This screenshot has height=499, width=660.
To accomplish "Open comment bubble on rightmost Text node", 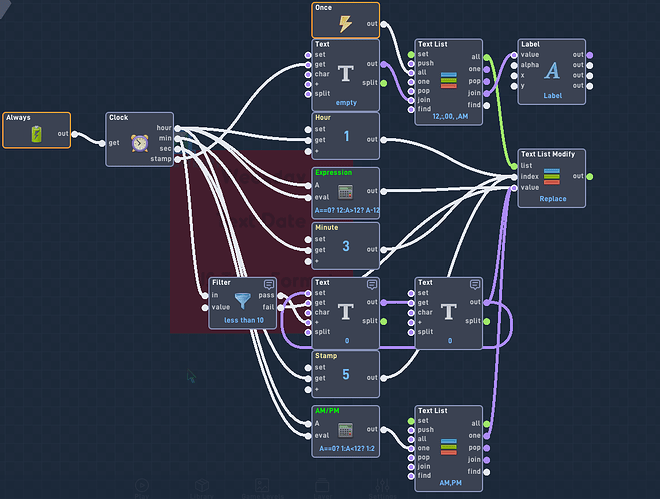I will tap(475, 284).
